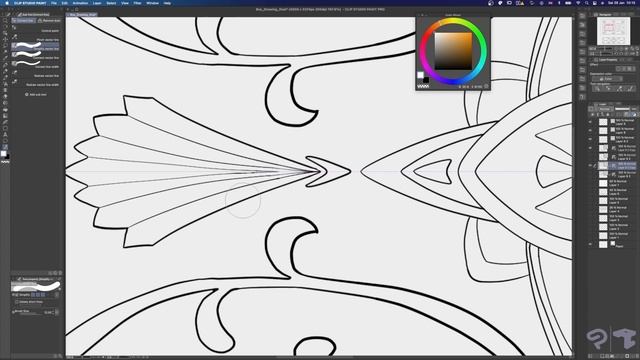The image size is (640, 360).
Task: Open the CLIP STUDIO PAINT application menu
Action: (30, 3)
